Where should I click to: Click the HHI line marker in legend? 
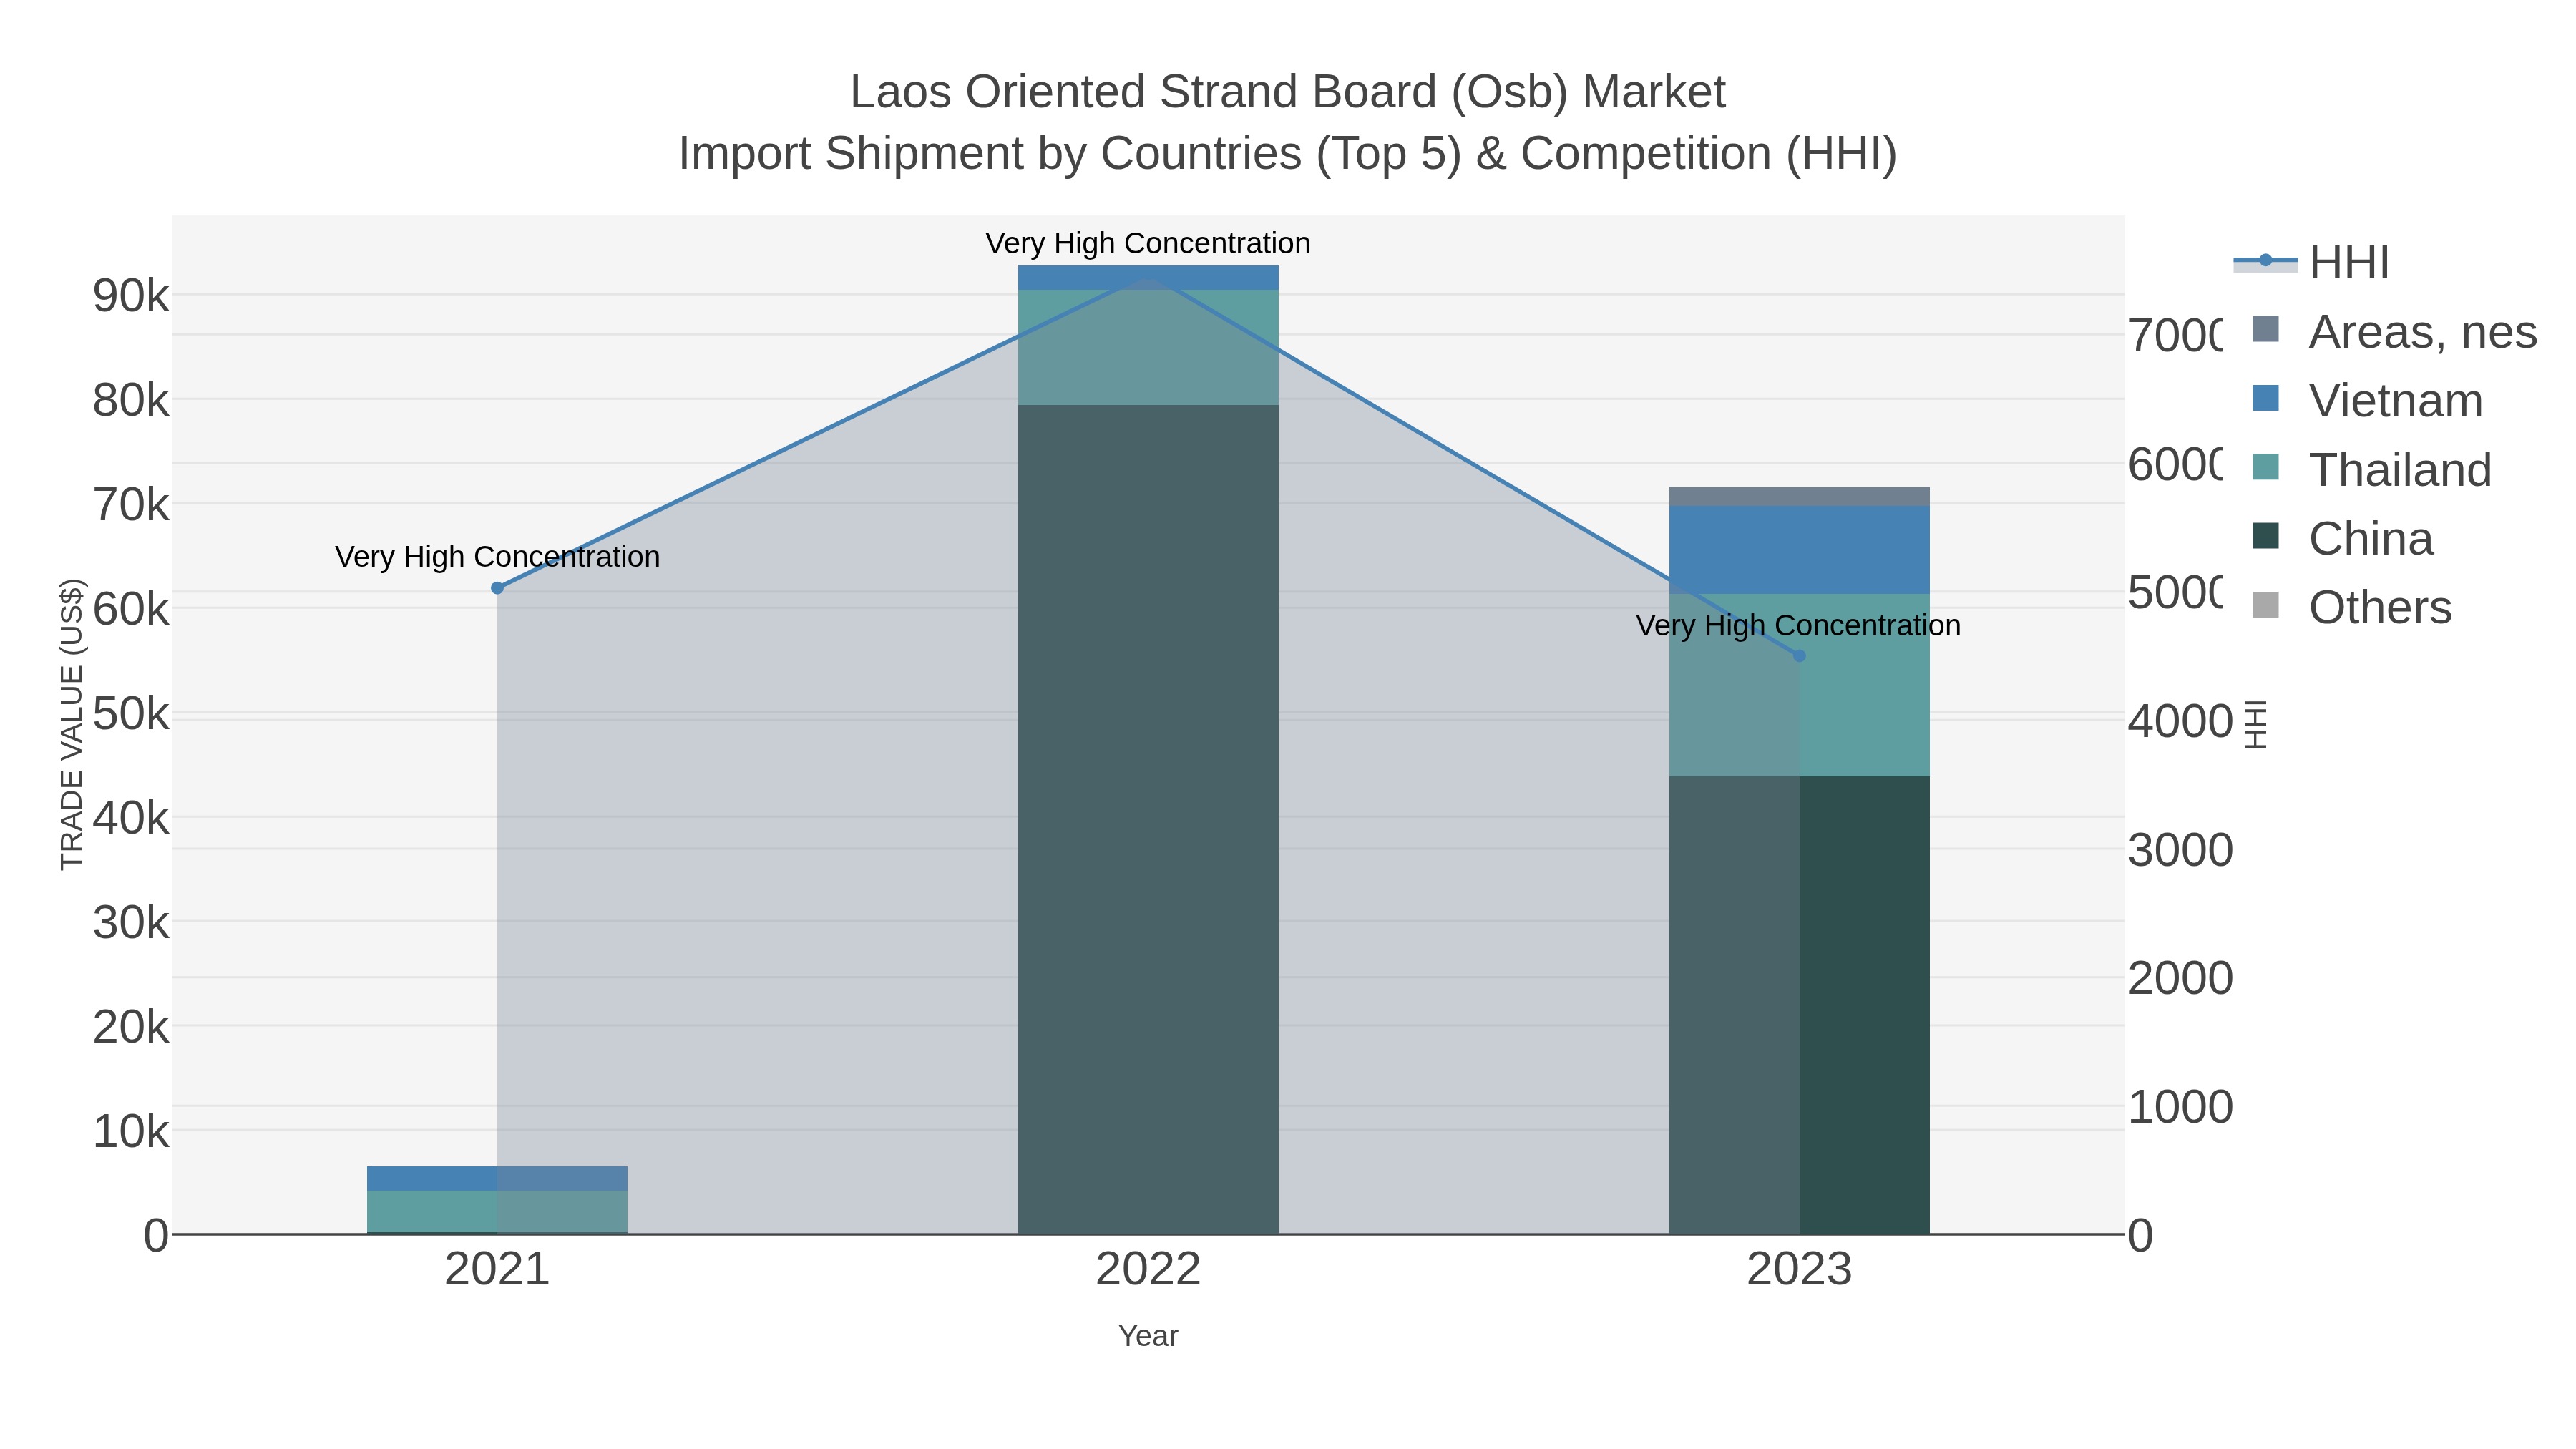pyautogui.click(x=2265, y=261)
